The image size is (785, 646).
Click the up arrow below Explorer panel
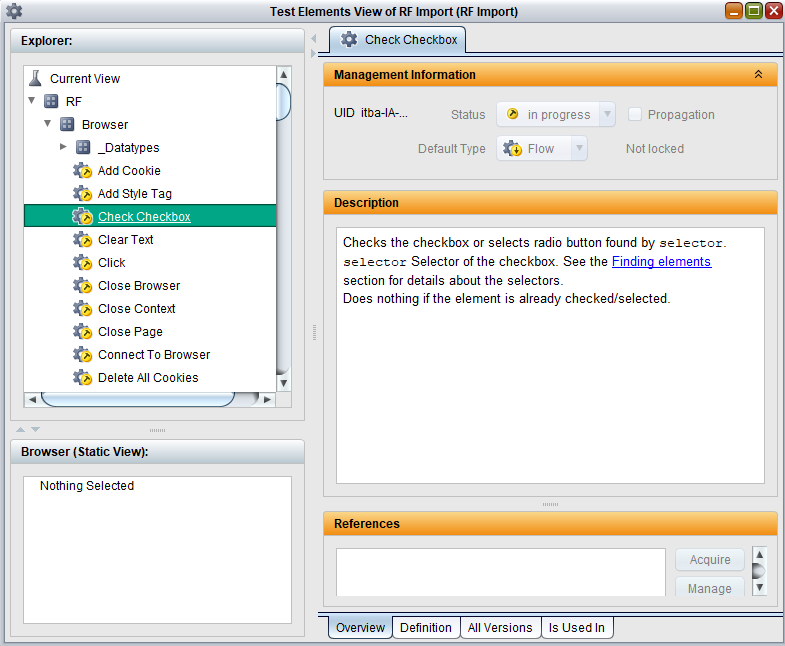click(x=21, y=430)
